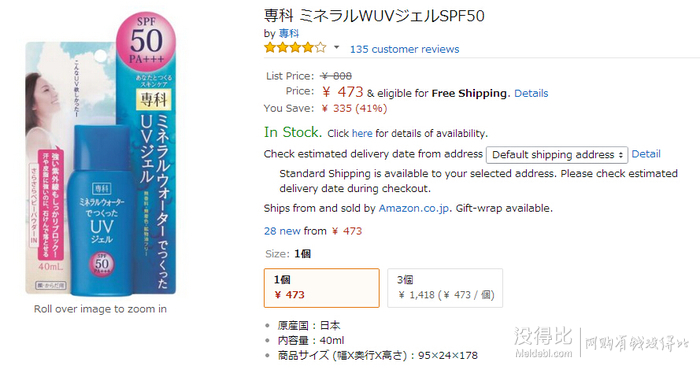Viewport: 700px width, 377px height.
Task: Open Free Shipping Details link
Action: coord(531,93)
